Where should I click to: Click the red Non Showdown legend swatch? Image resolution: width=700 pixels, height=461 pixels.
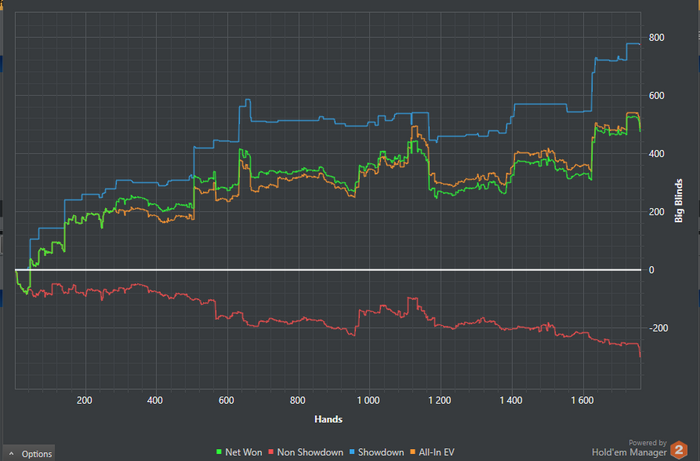(271, 452)
